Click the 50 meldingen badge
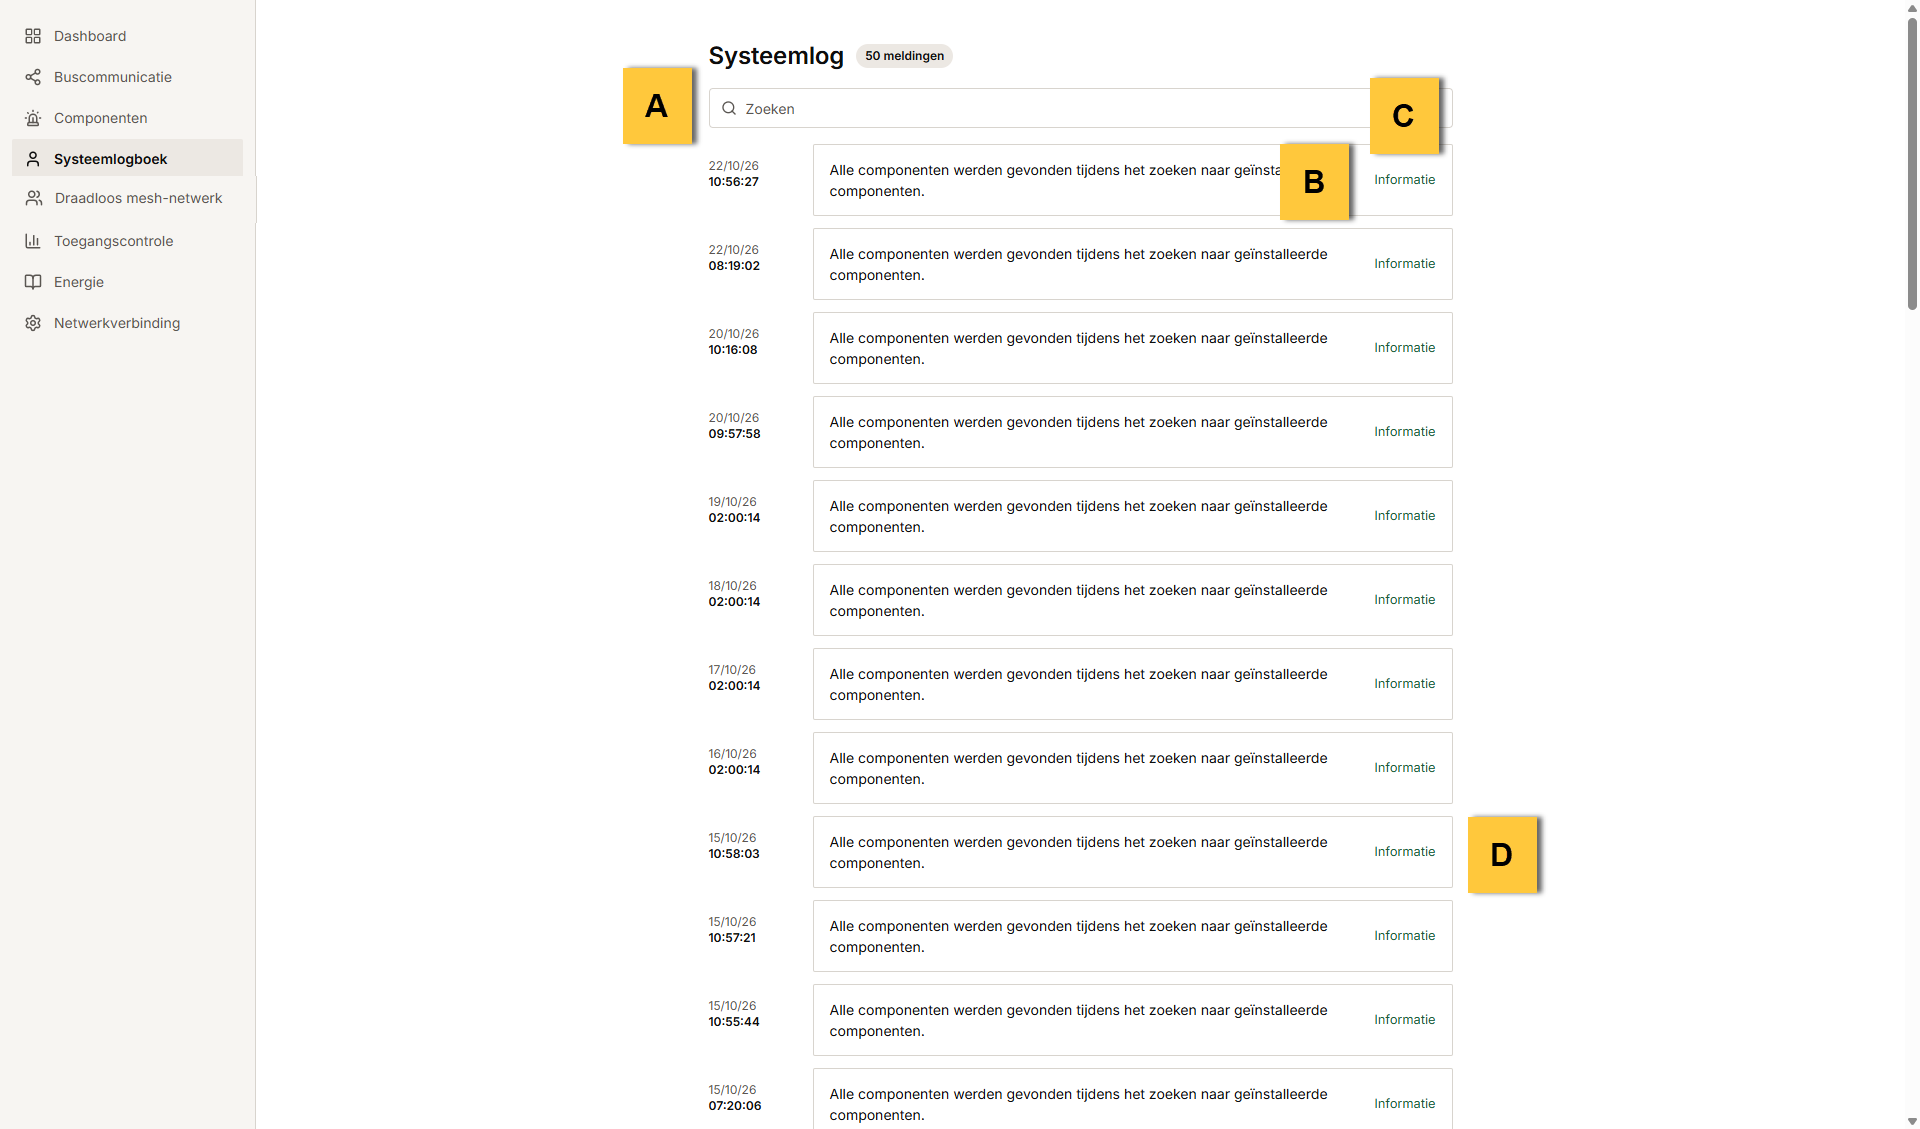 coord(904,56)
